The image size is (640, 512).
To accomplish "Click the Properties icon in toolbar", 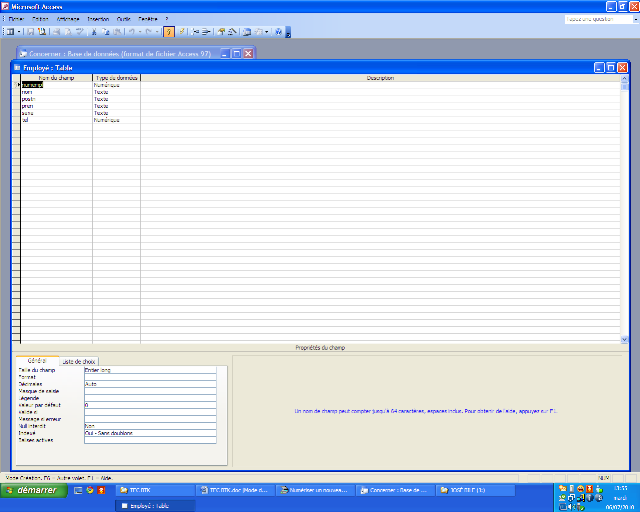I will click(221, 32).
